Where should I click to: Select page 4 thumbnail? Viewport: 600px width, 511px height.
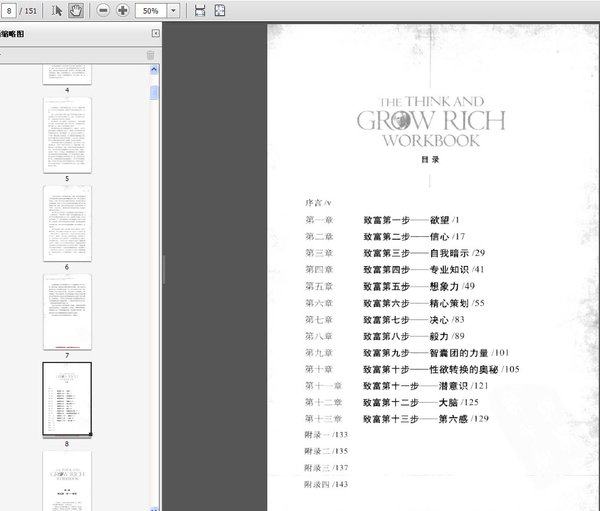67,75
